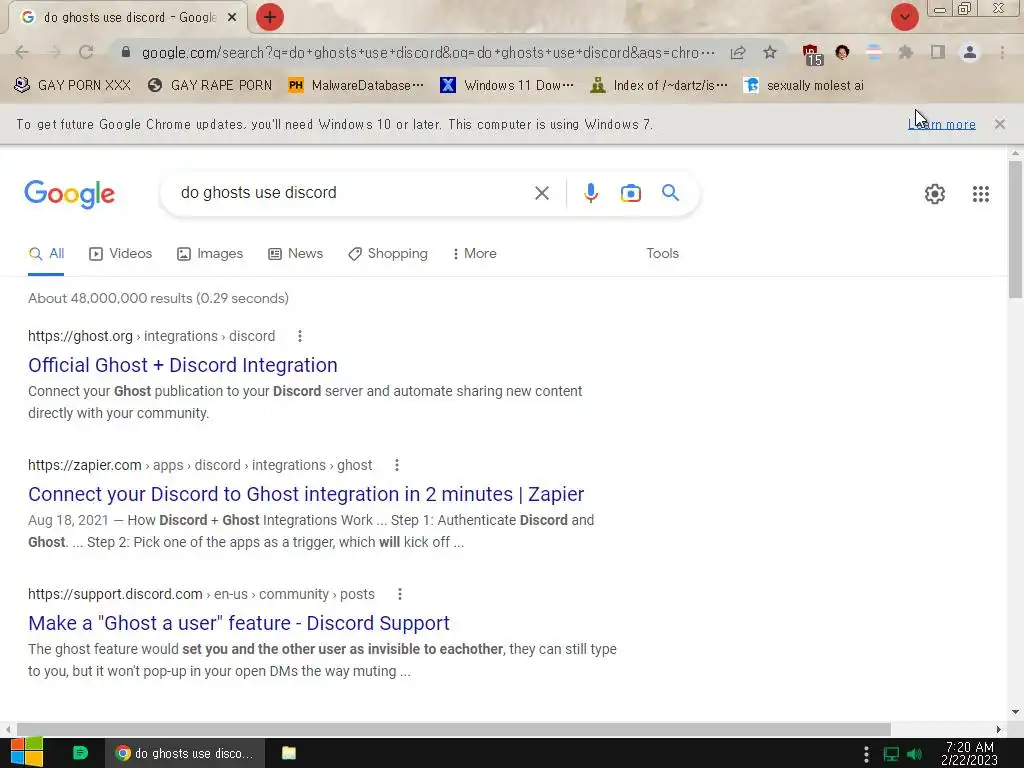Click the 'About 48,000,000 results' text

[158, 298]
